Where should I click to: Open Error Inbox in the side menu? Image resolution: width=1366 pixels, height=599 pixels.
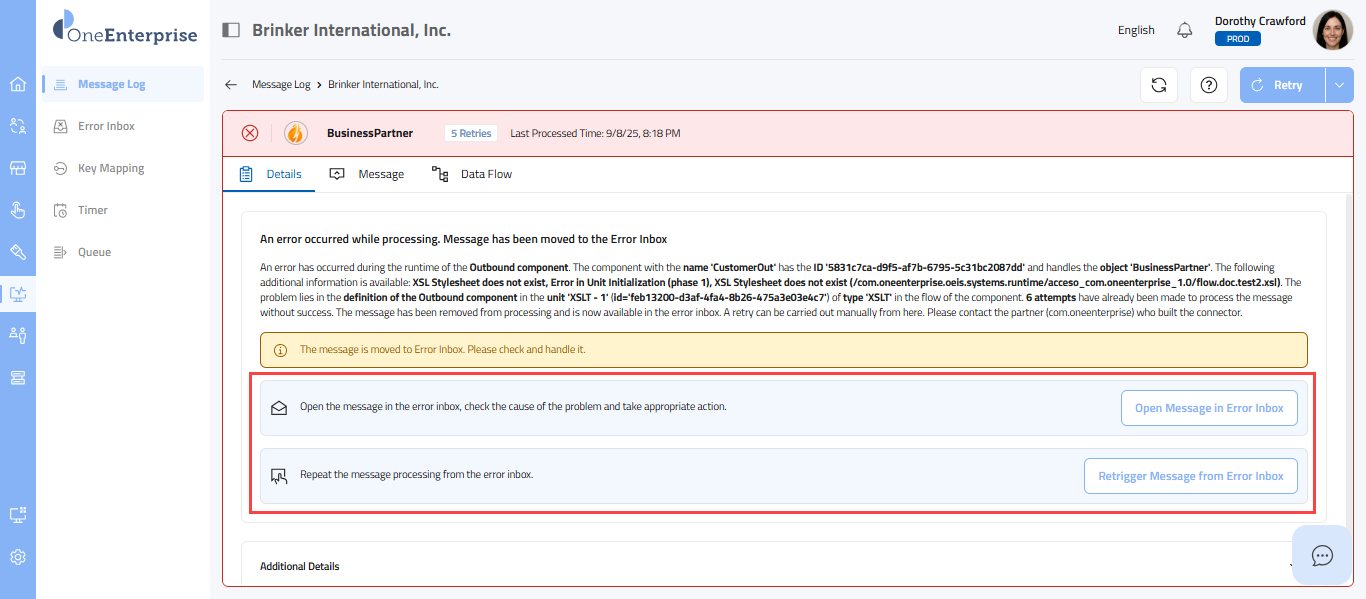pyautogui.click(x=106, y=126)
